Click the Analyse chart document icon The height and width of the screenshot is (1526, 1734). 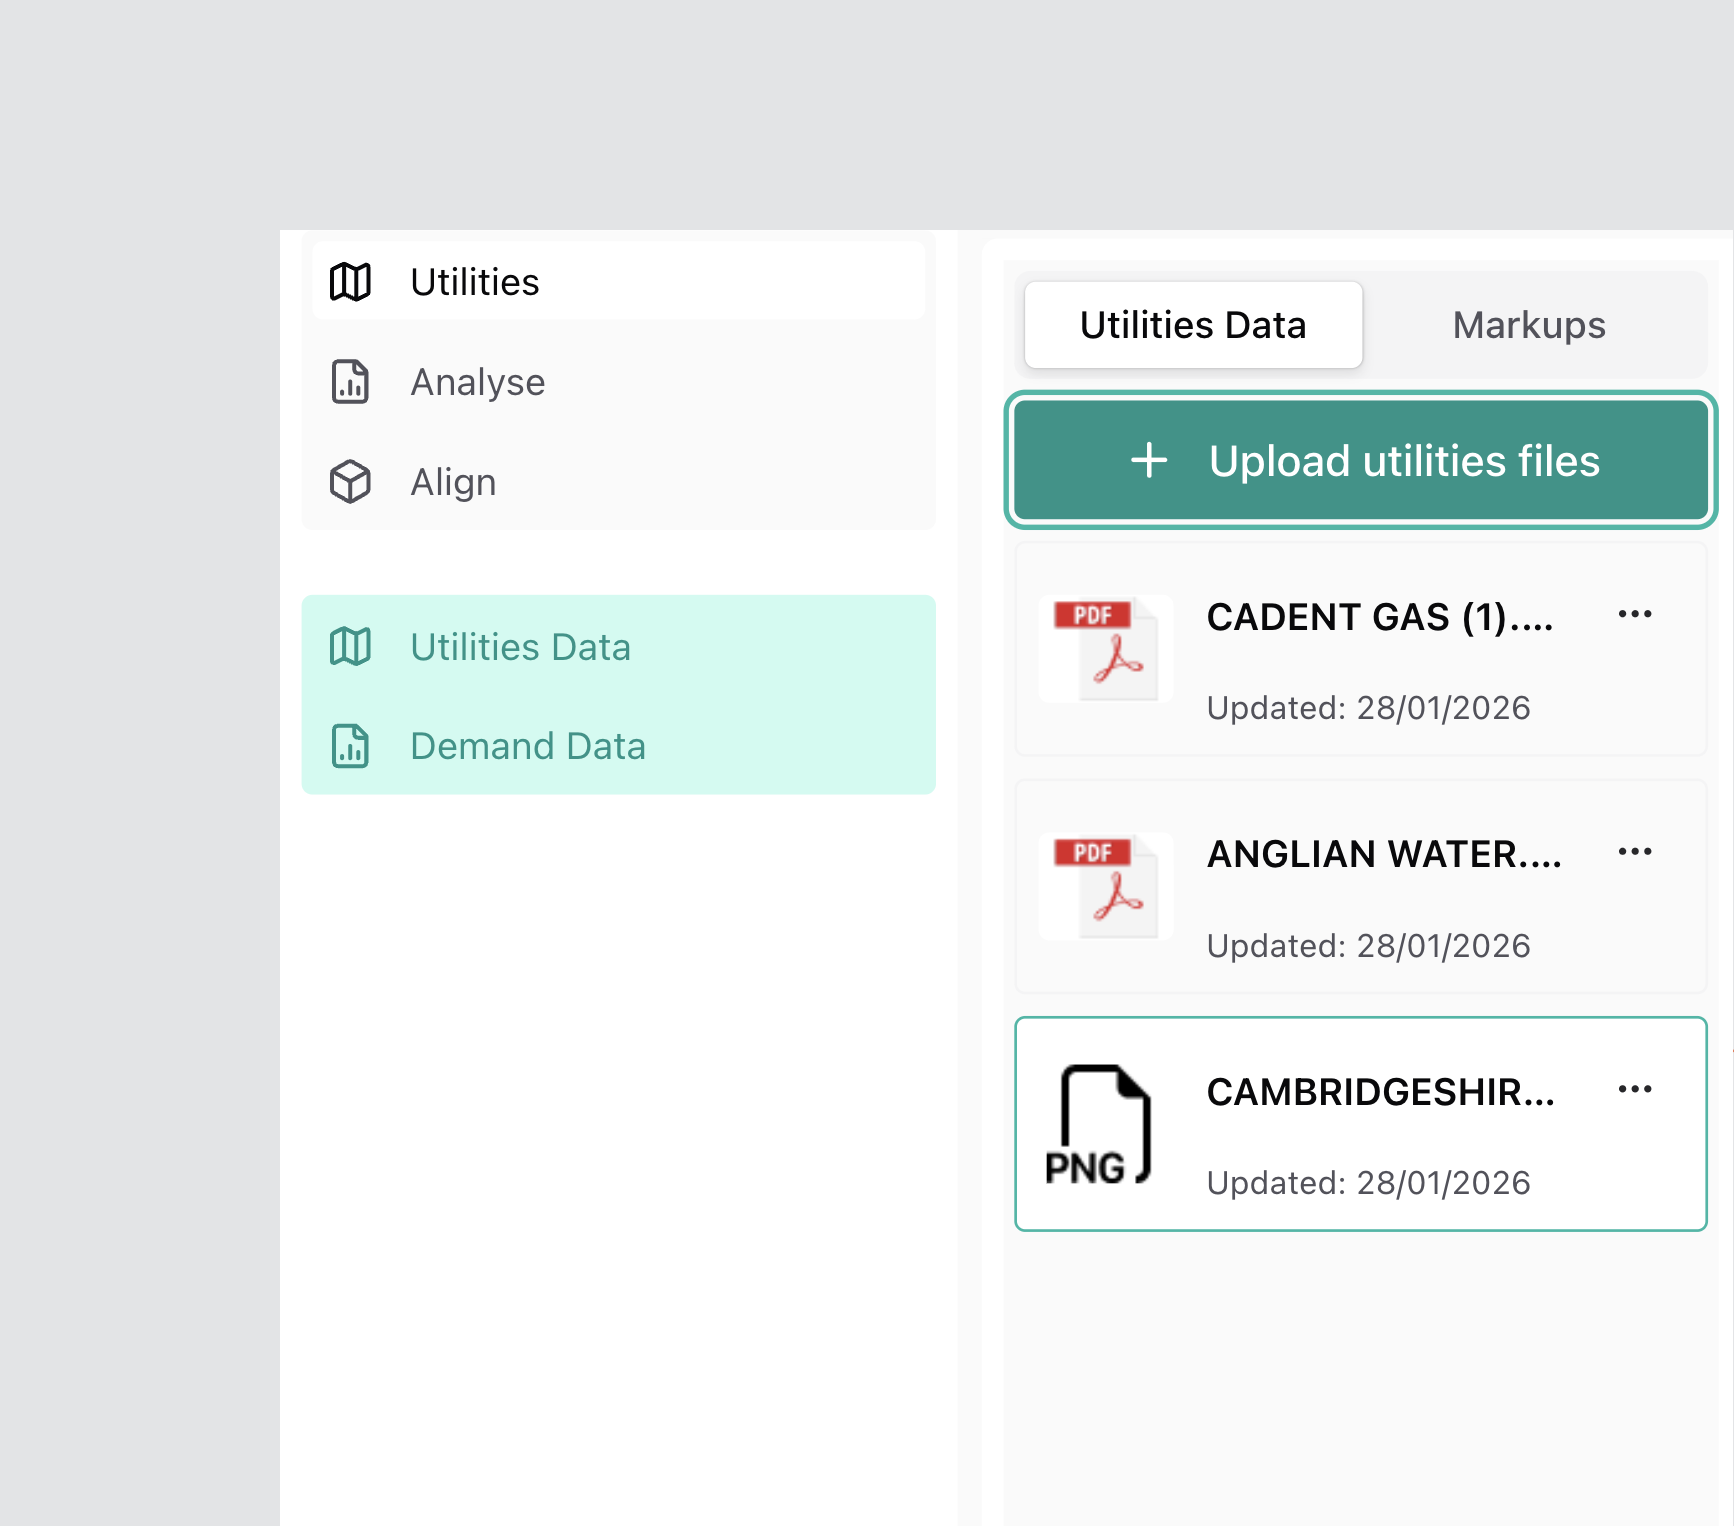(x=350, y=382)
